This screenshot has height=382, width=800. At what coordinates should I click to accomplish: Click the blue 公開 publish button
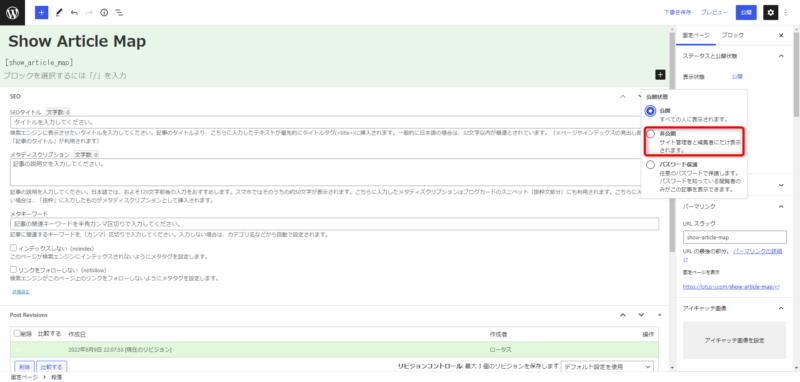pyautogui.click(x=746, y=12)
